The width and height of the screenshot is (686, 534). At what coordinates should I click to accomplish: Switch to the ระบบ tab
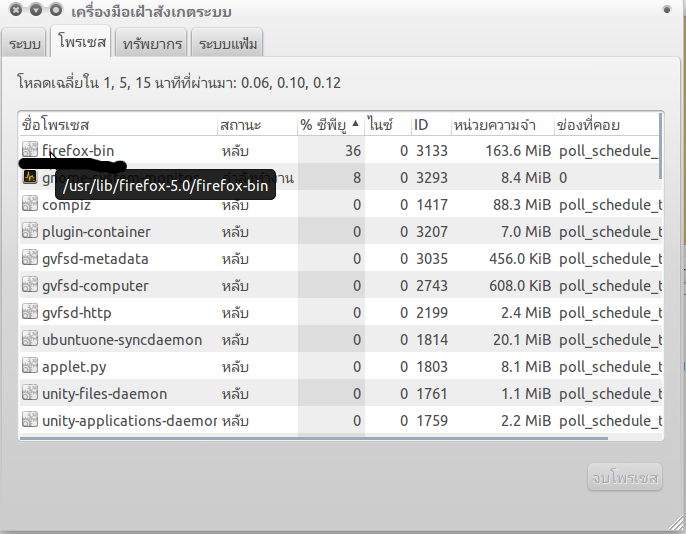[24, 43]
